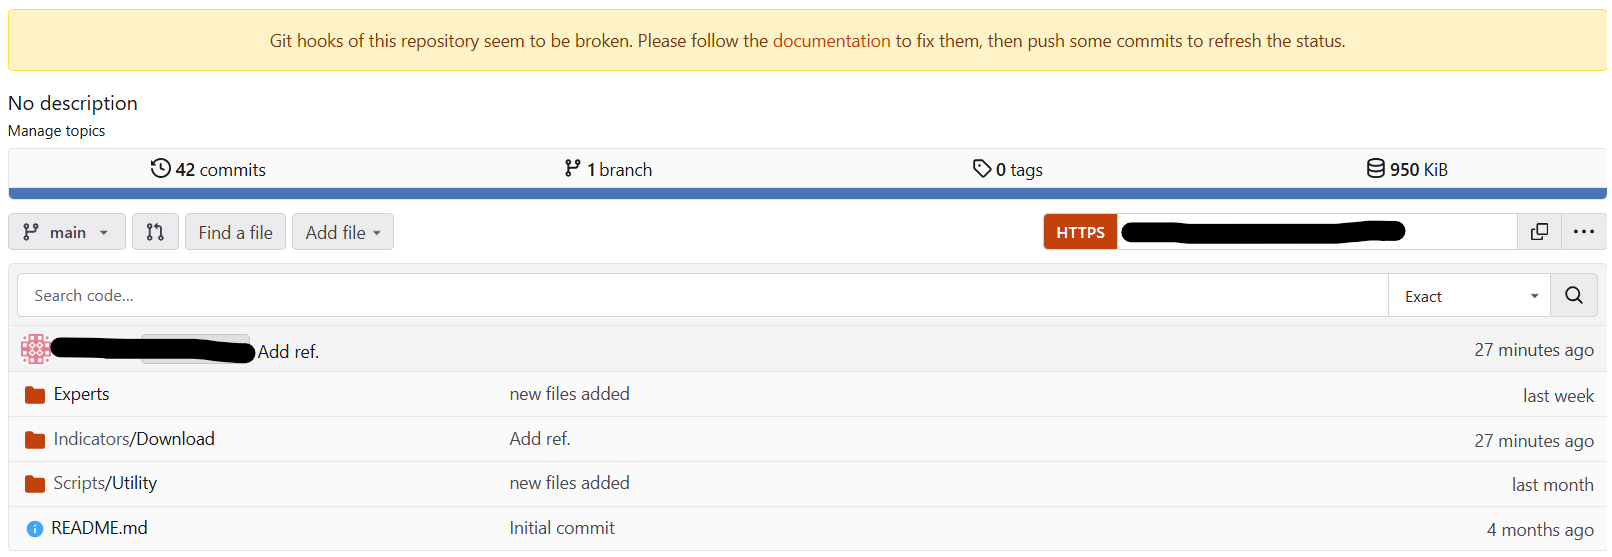Viewport: 1612px width, 557px height.
Task: View the 42 commits history
Action: coord(208,169)
